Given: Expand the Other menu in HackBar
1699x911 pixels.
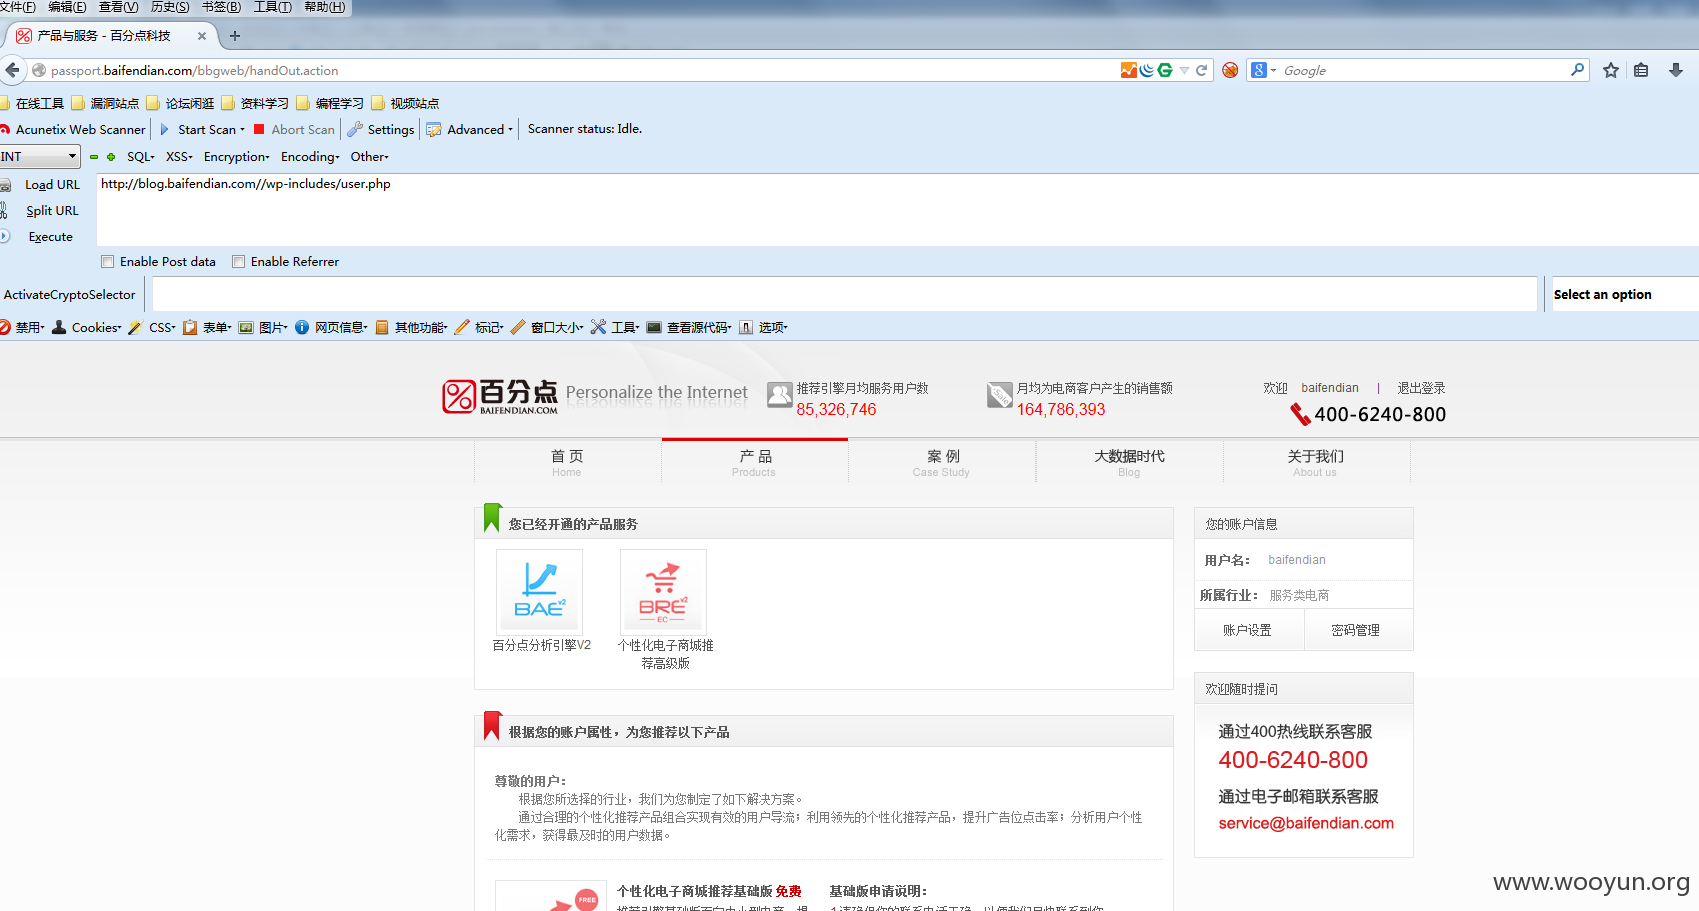Looking at the screenshot, I should click(369, 157).
